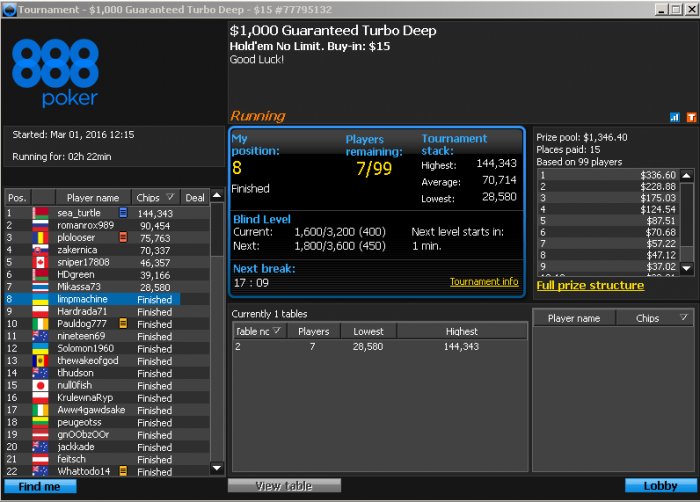
Task: Select player zakernica
Action: [107, 250]
